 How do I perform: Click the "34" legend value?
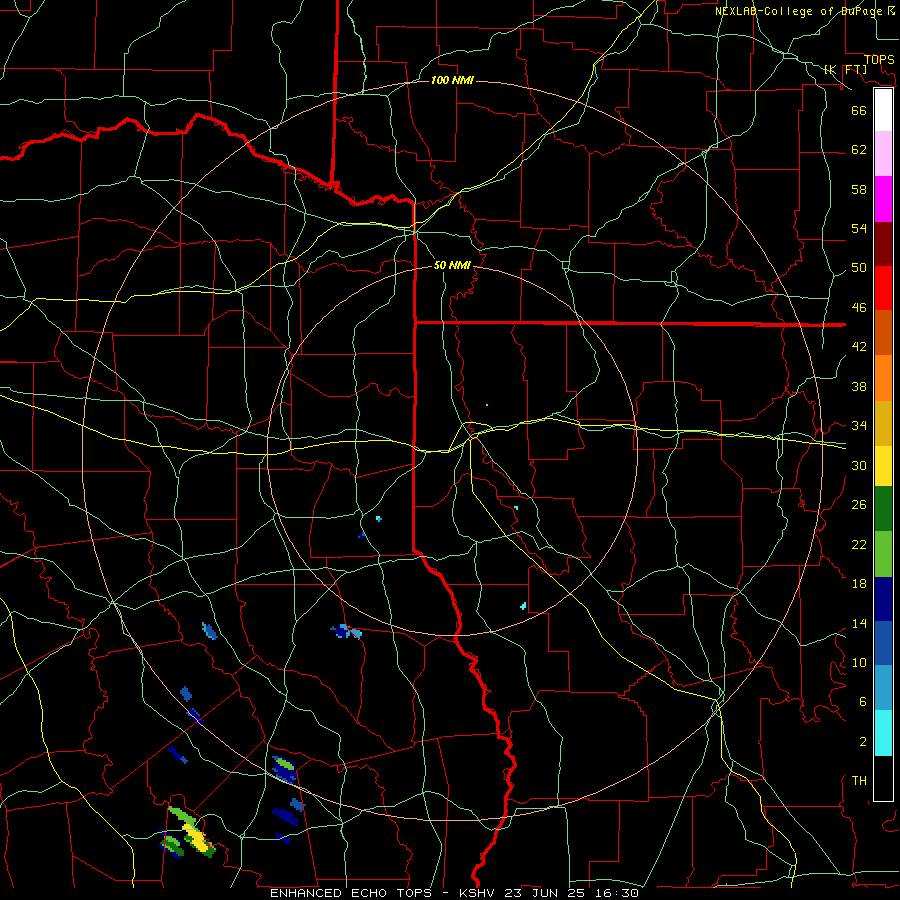(x=859, y=426)
